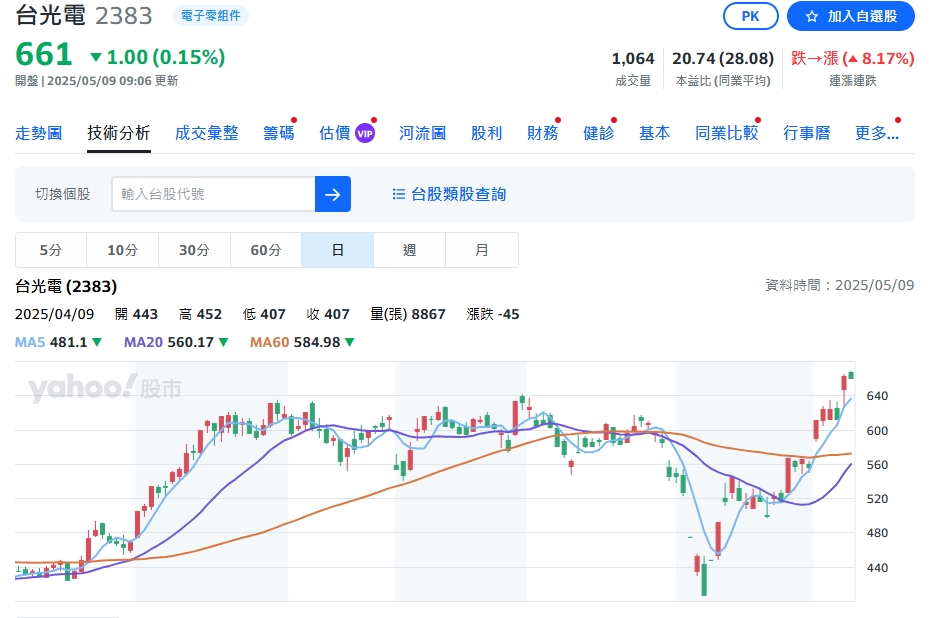Click the 本益比 20.74 (28.08) value

tap(723, 59)
